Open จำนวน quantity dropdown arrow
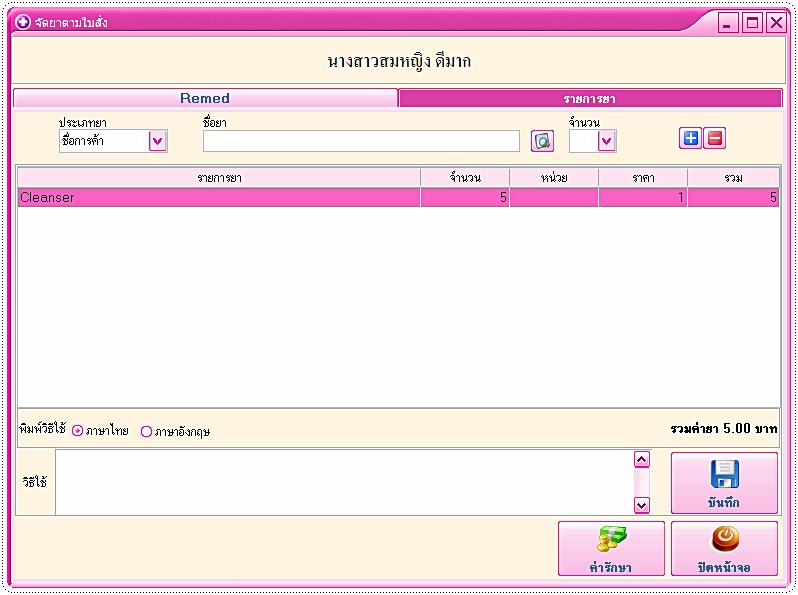This screenshot has width=798, height=595. click(x=607, y=141)
